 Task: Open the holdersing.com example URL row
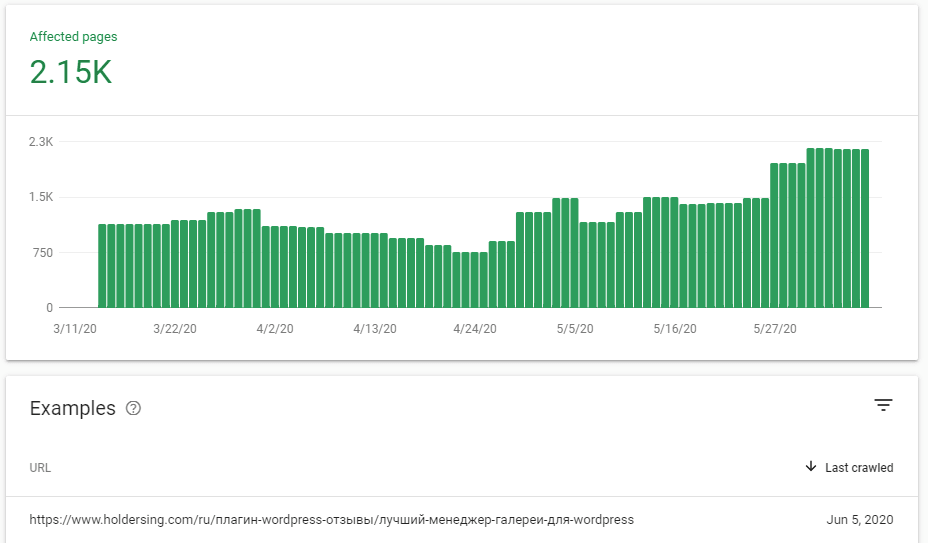pyautogui.click(x=462, y=520)
